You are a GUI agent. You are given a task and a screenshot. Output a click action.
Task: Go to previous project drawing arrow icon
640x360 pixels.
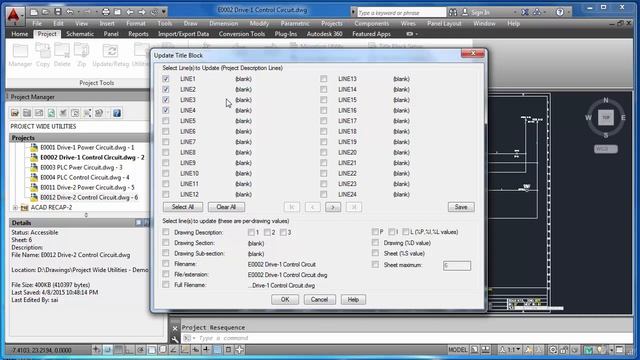tap(130, 12)
